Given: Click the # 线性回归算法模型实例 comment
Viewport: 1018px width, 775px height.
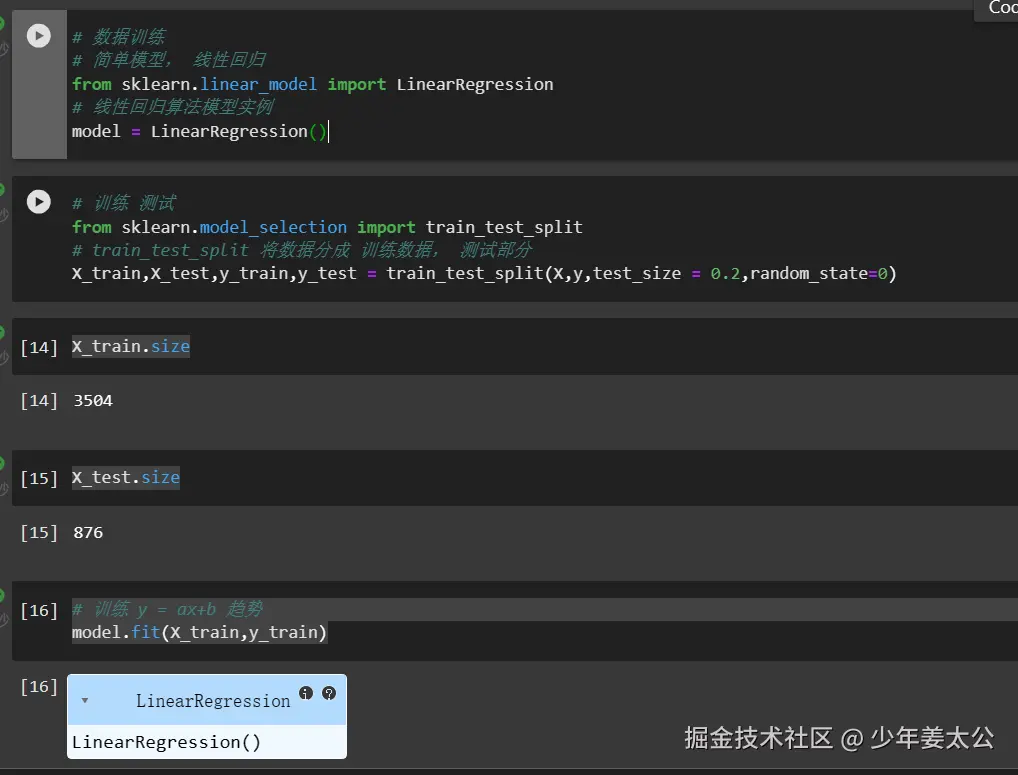Looking at the screenshot, I should (173, 107).
